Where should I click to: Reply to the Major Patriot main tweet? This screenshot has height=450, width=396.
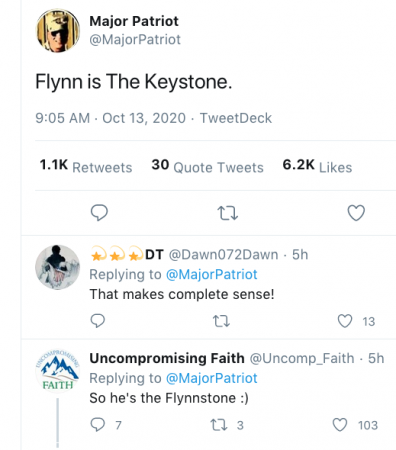[x=99, y=212]
